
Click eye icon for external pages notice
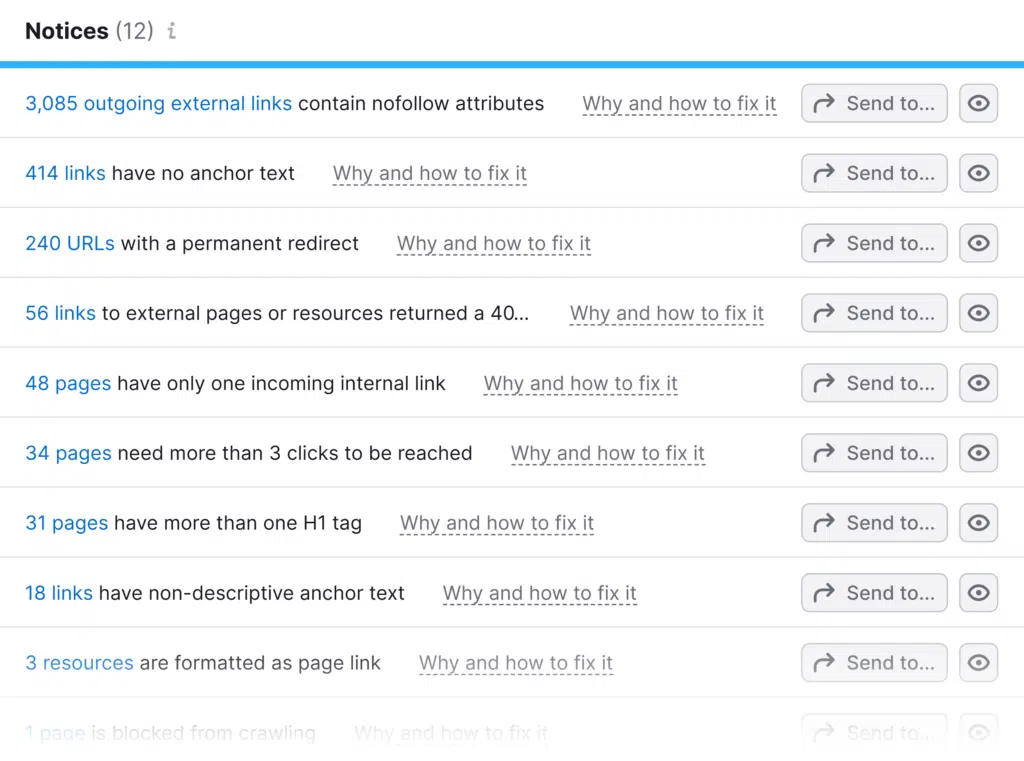(x=978, y=313)
